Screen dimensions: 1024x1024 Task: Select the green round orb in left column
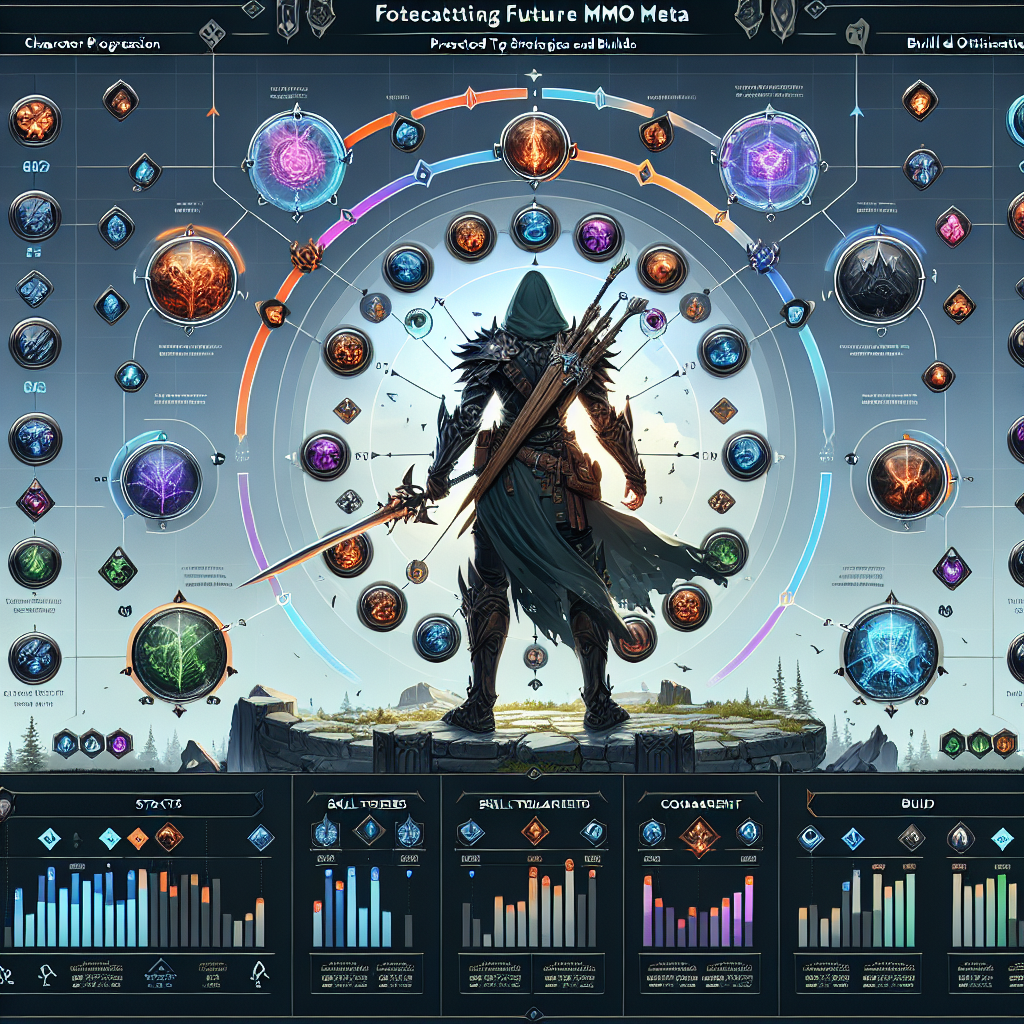[x=33, y=564]
